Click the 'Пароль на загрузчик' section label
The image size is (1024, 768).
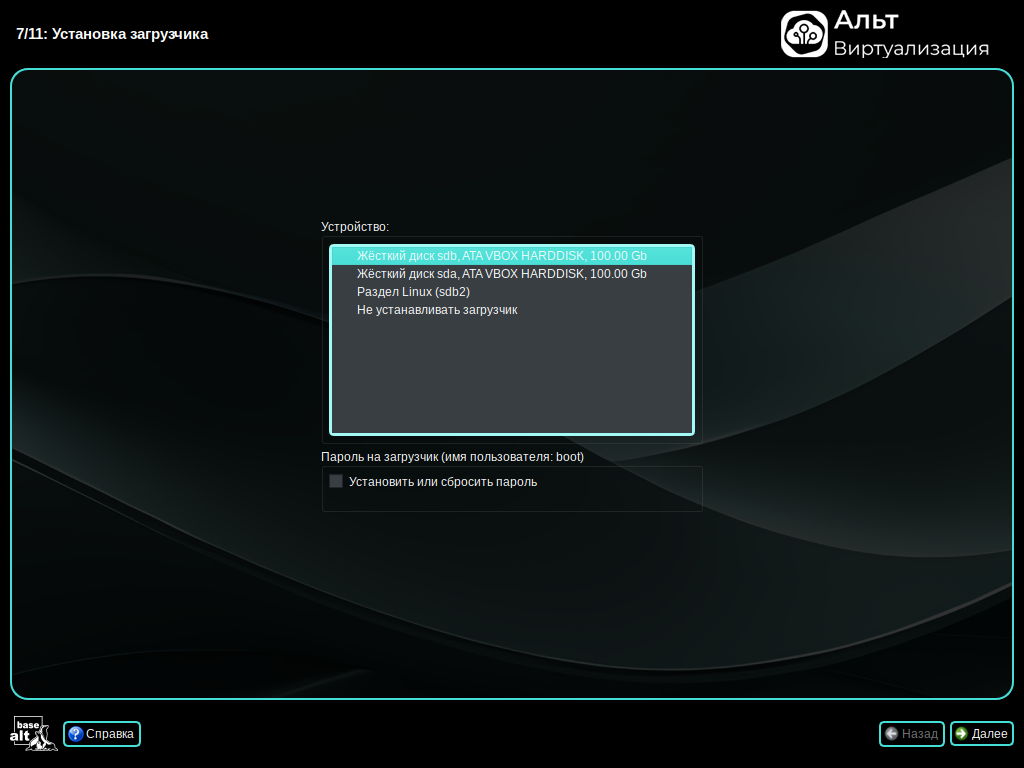[x=452, y=457]
